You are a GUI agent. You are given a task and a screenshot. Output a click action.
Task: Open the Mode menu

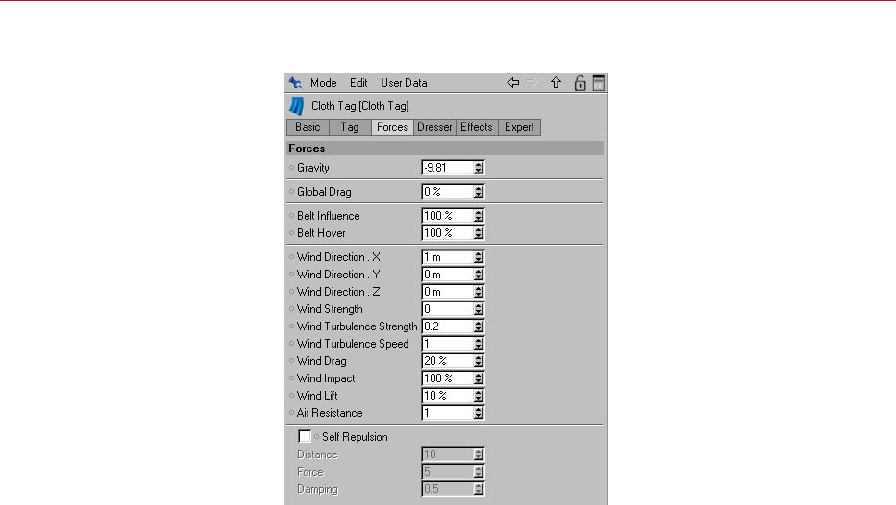coord(323,83)
